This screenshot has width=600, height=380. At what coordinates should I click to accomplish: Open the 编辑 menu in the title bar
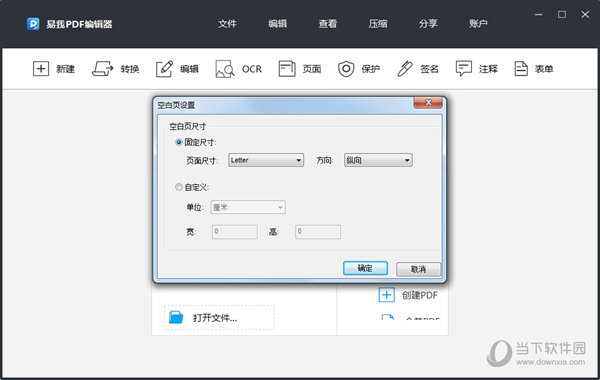(277, 24)
